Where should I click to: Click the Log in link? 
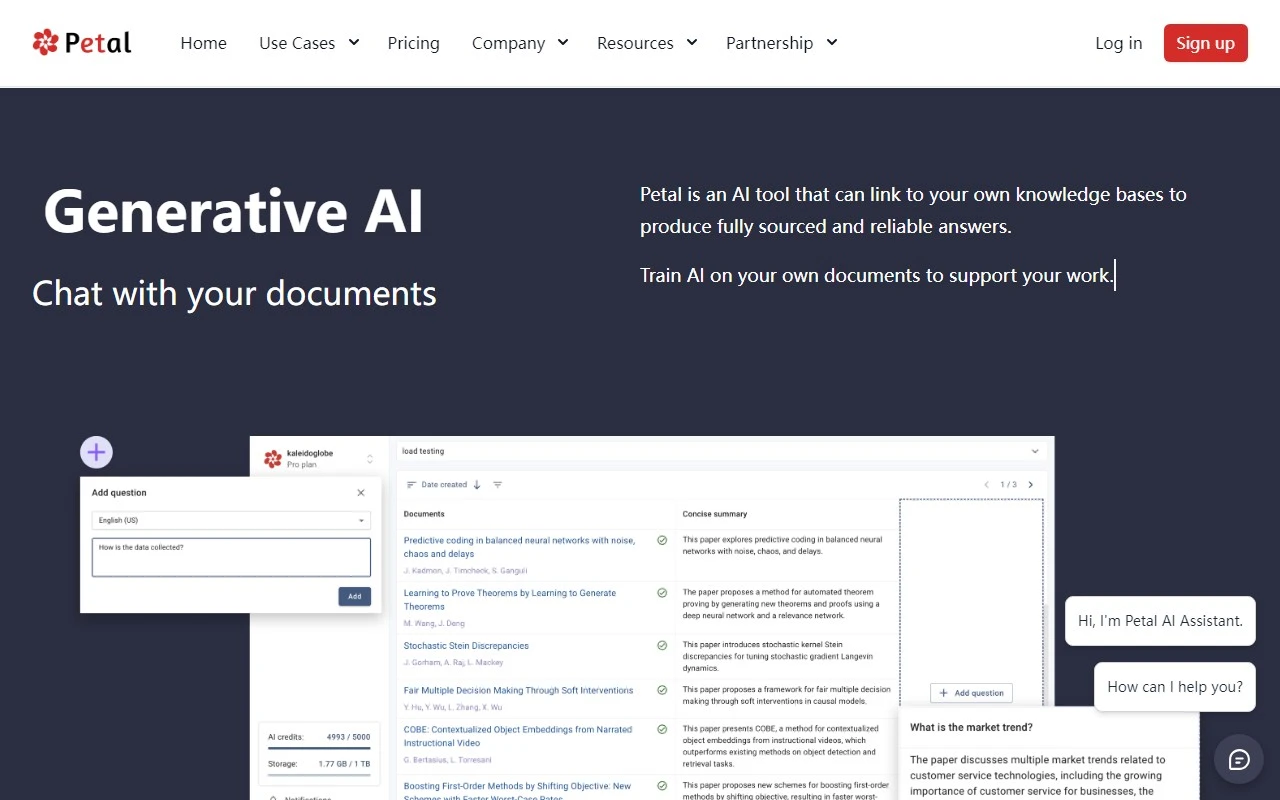1119,43
